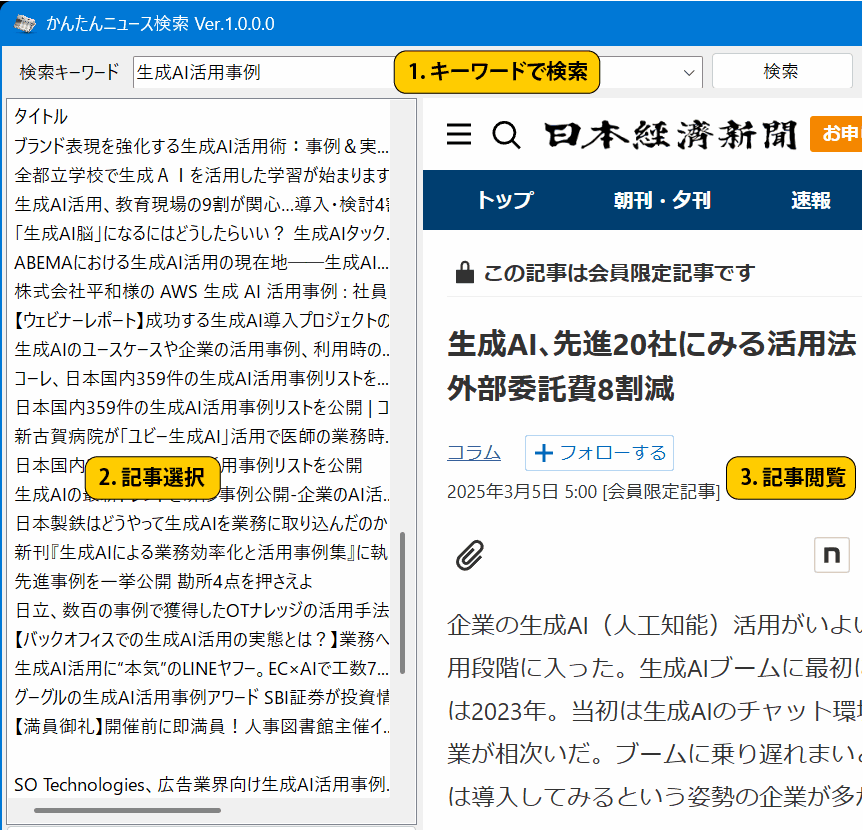
Task: Open the トップ tab
Action: click(504, 200)
